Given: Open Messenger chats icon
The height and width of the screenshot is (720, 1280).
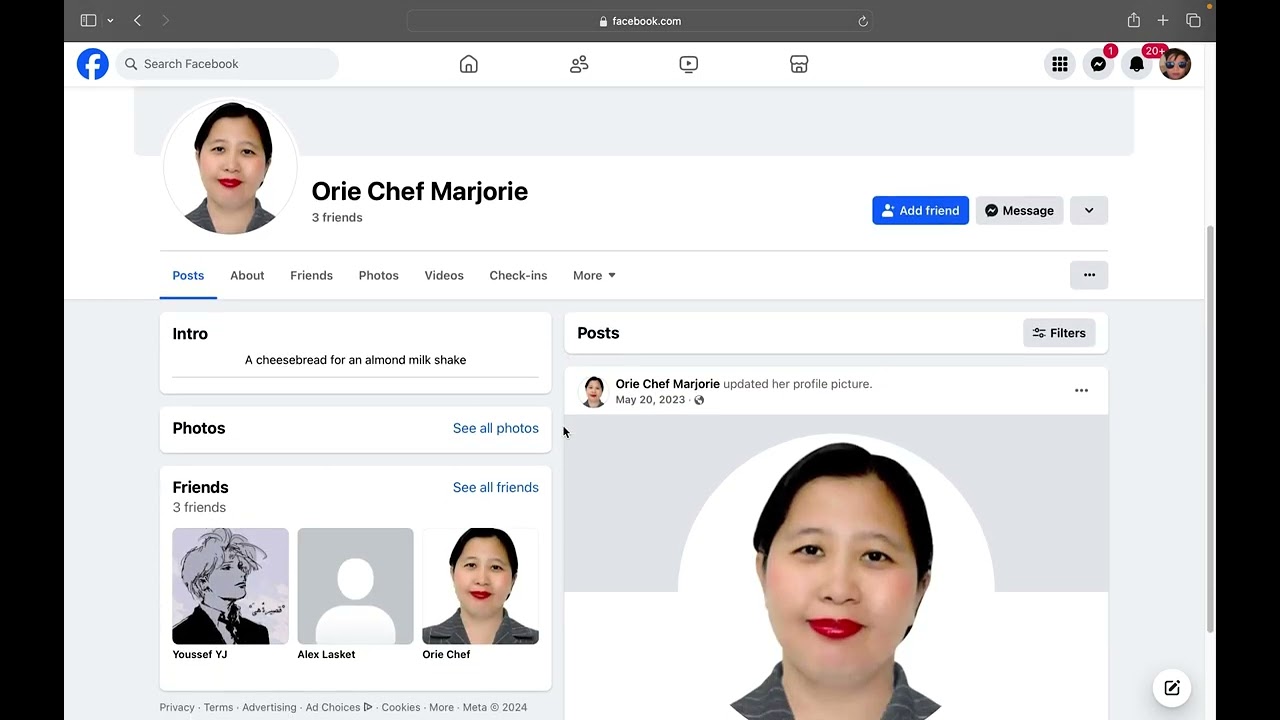Looking at the screenshot, I should coord(1098,64).
